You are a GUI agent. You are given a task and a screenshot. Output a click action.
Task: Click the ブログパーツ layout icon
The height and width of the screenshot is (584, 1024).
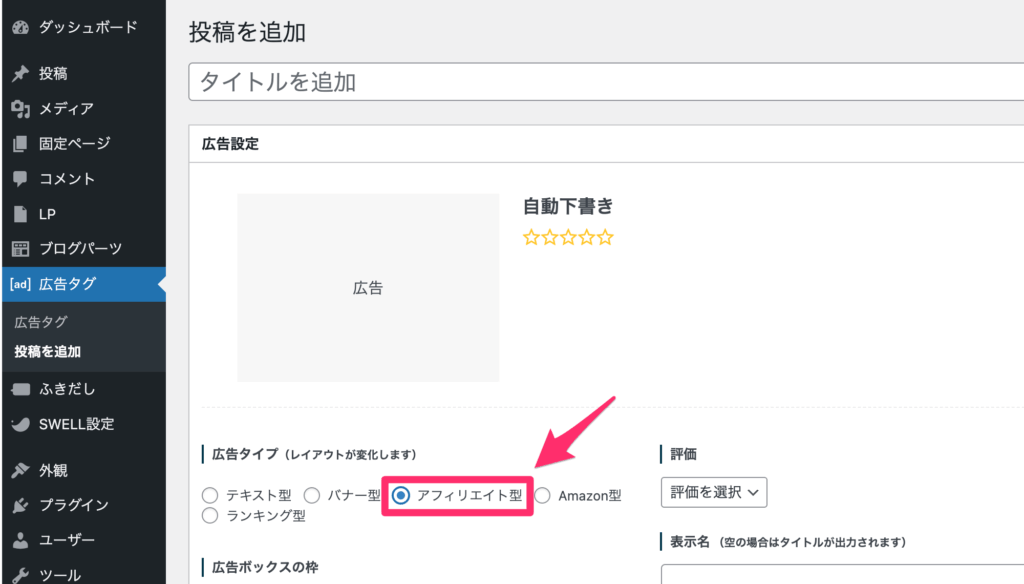click(x=20, y=249)
